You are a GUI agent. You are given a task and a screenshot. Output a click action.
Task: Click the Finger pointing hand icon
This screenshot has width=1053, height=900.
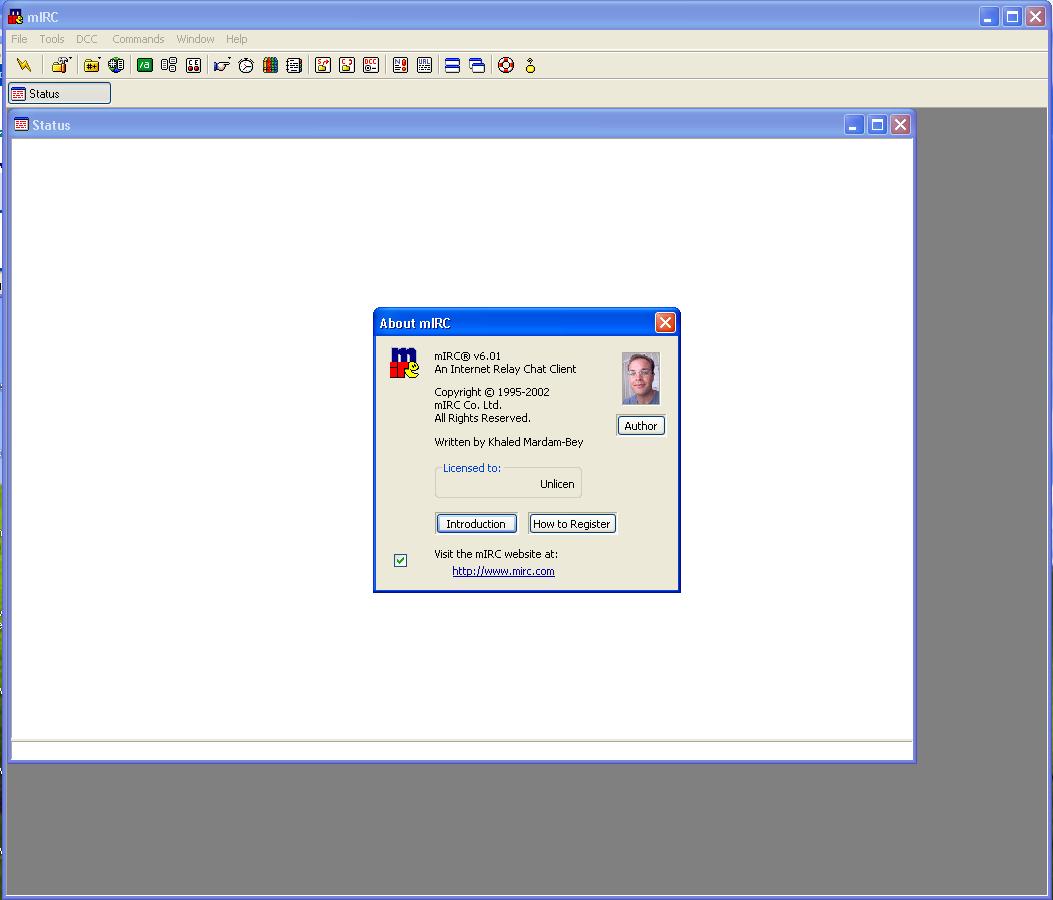[x=222, y=65]
